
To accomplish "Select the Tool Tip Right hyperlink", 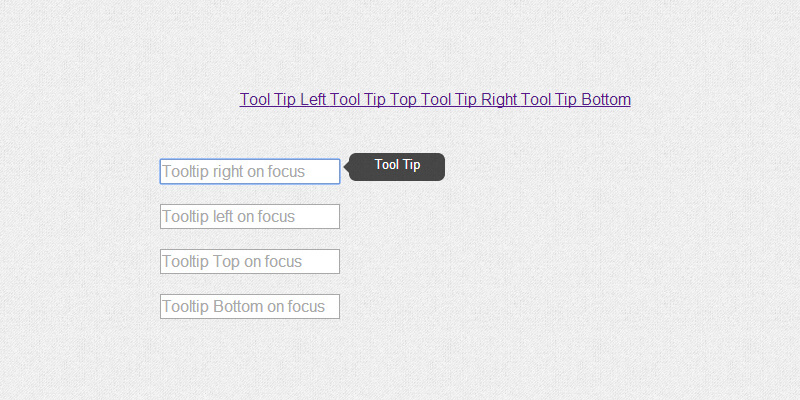I will point(469,100).
